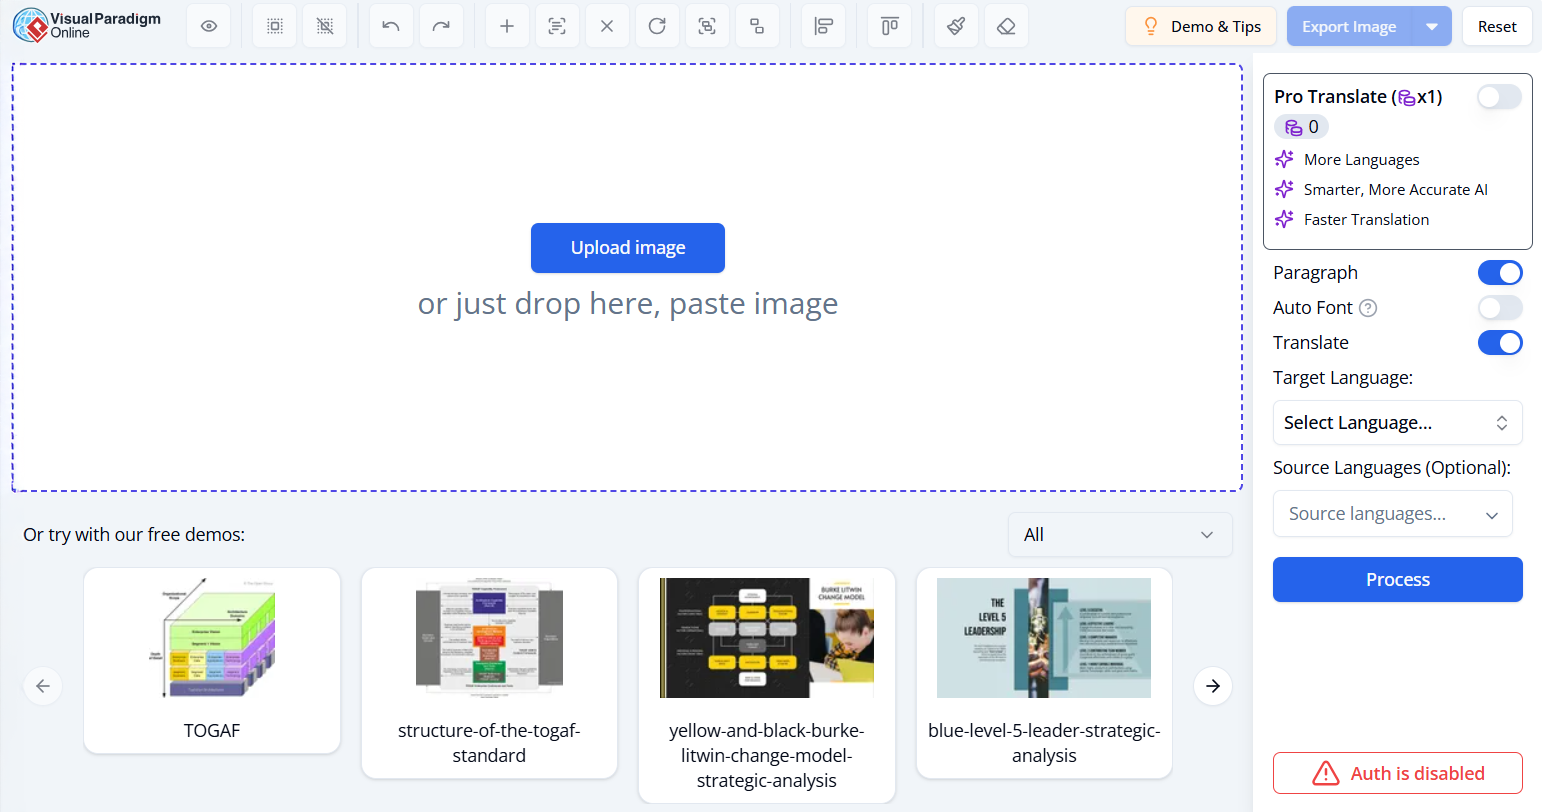Viewport: 1542px width, 812px height.
Task: Add a new text region with the plus icon
Action: click(x=507, y=25)
